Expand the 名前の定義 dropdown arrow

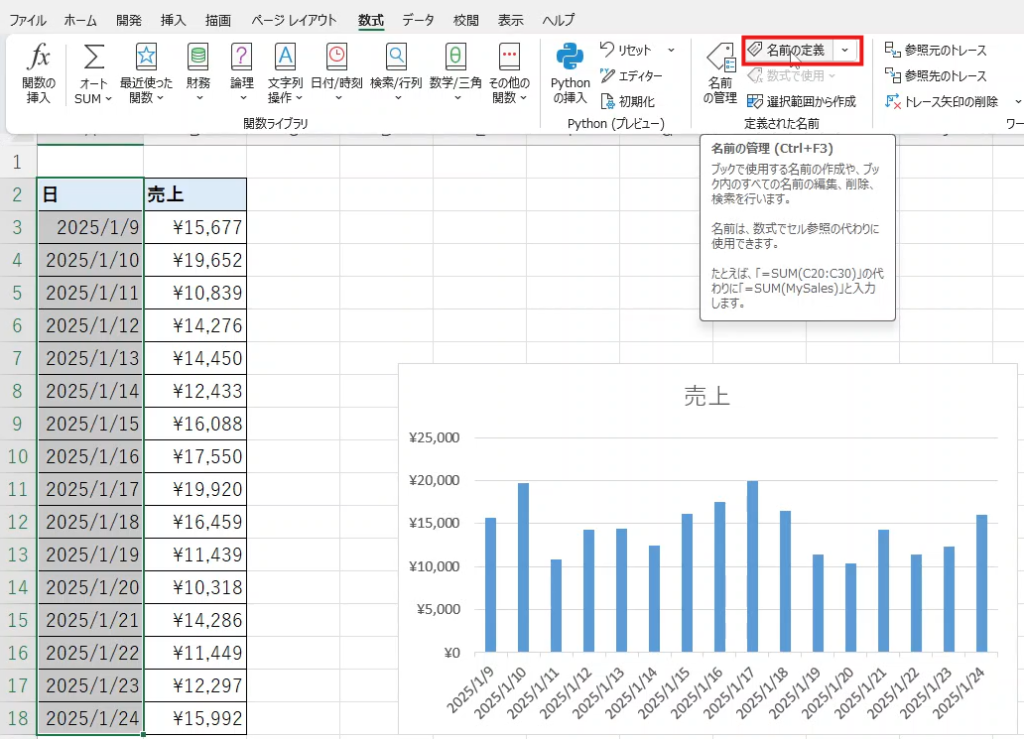[x=846, y=50]
